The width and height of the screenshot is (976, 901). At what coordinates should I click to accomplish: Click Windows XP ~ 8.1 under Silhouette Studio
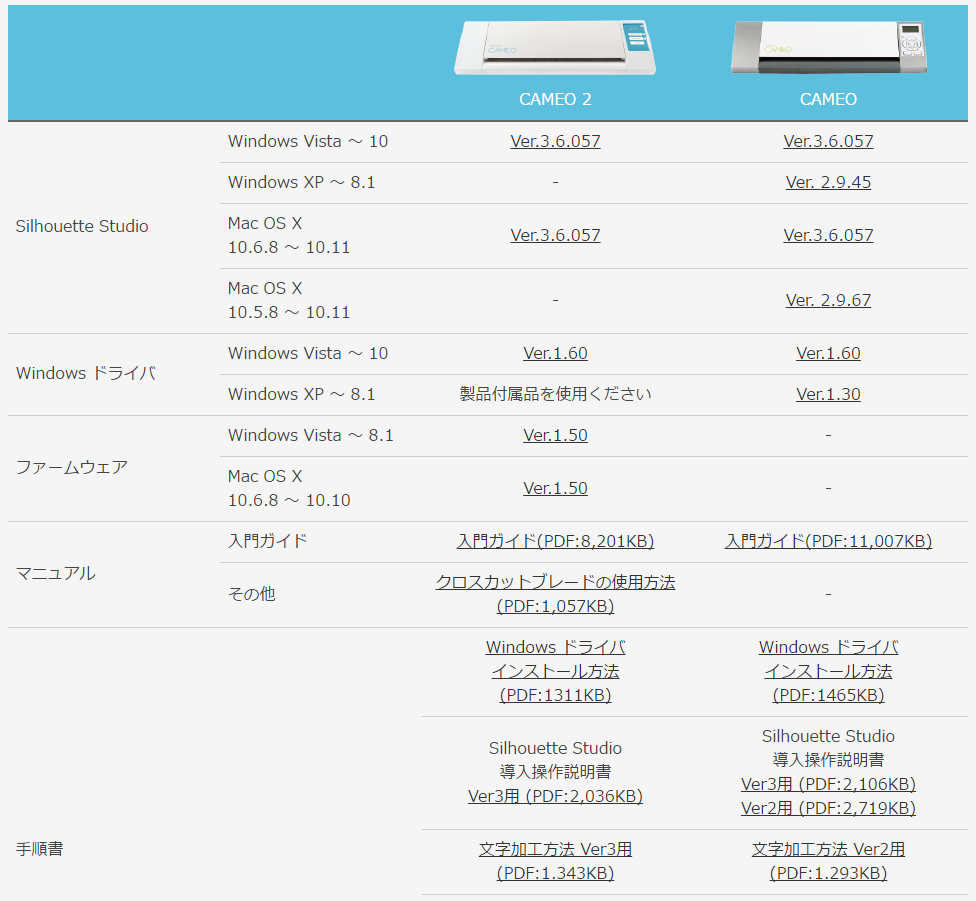pos(301,182)
